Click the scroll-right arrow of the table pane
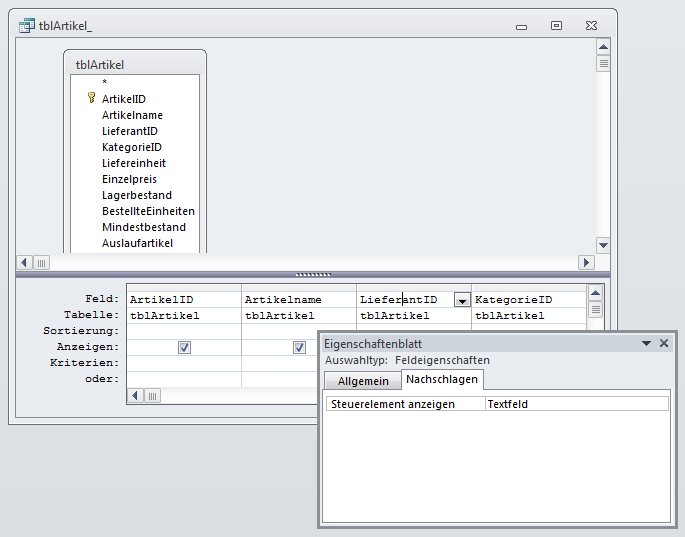Viewport: 685px width, 537px height. (x=586, y=262)
